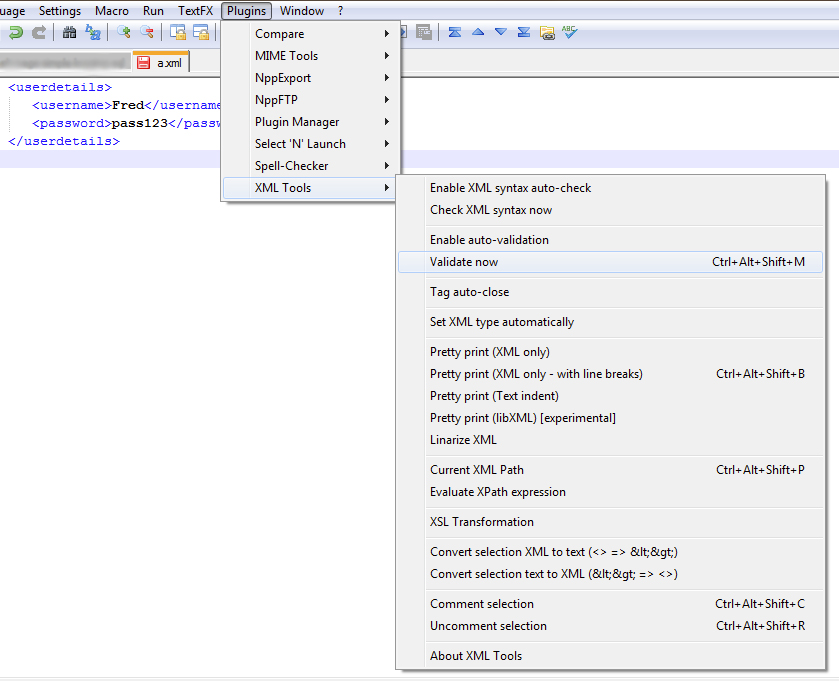The height and width of the screenshot is (681, 839).
Task: Click the Undo arrow icon
Action: [16, 33]
